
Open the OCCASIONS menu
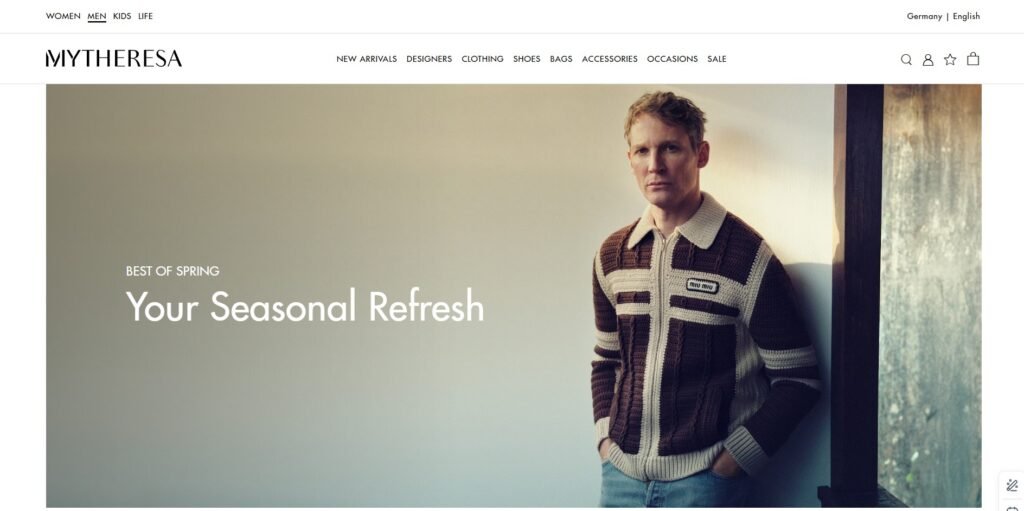[672, 59]
